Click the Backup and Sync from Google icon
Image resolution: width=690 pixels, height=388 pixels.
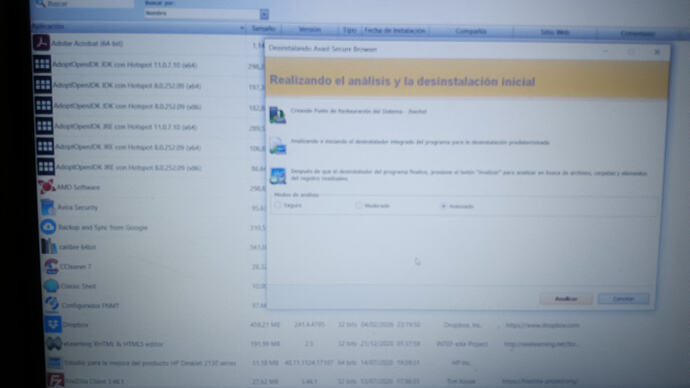[48, 227]
